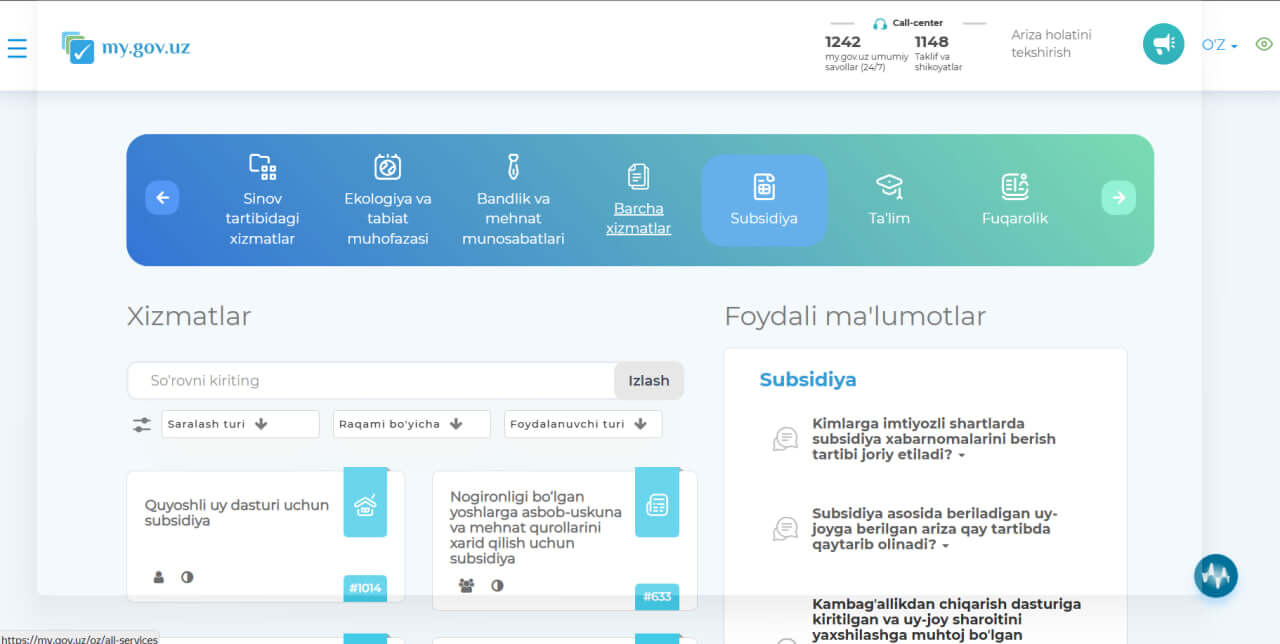Open the Raqami bo'yicha dropdown
This screenshot has height=644, width=1280.
coord(411,424)
